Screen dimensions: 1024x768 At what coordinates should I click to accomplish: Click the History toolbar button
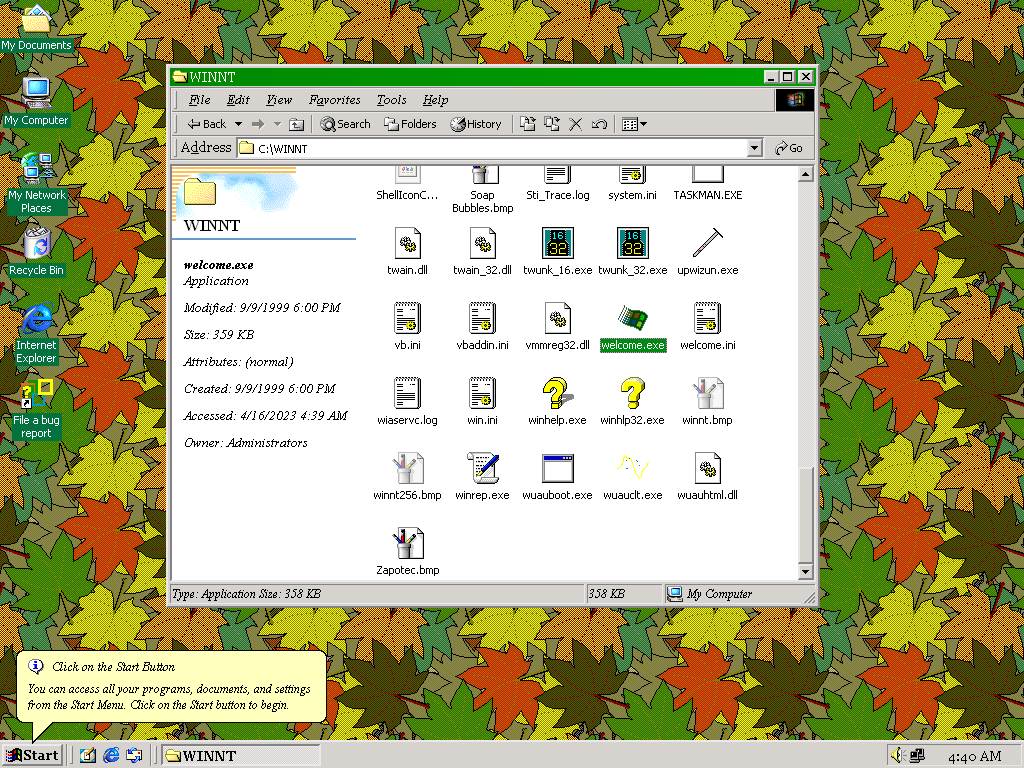point(476,124)
